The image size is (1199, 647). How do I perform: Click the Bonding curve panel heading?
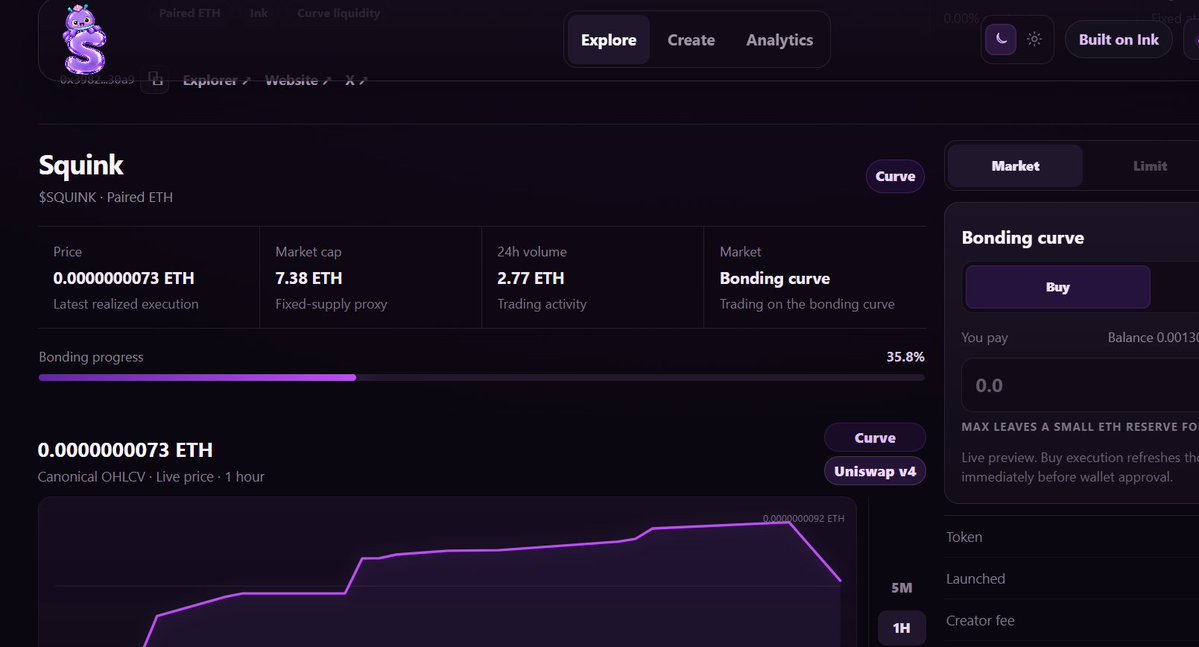1022,238
